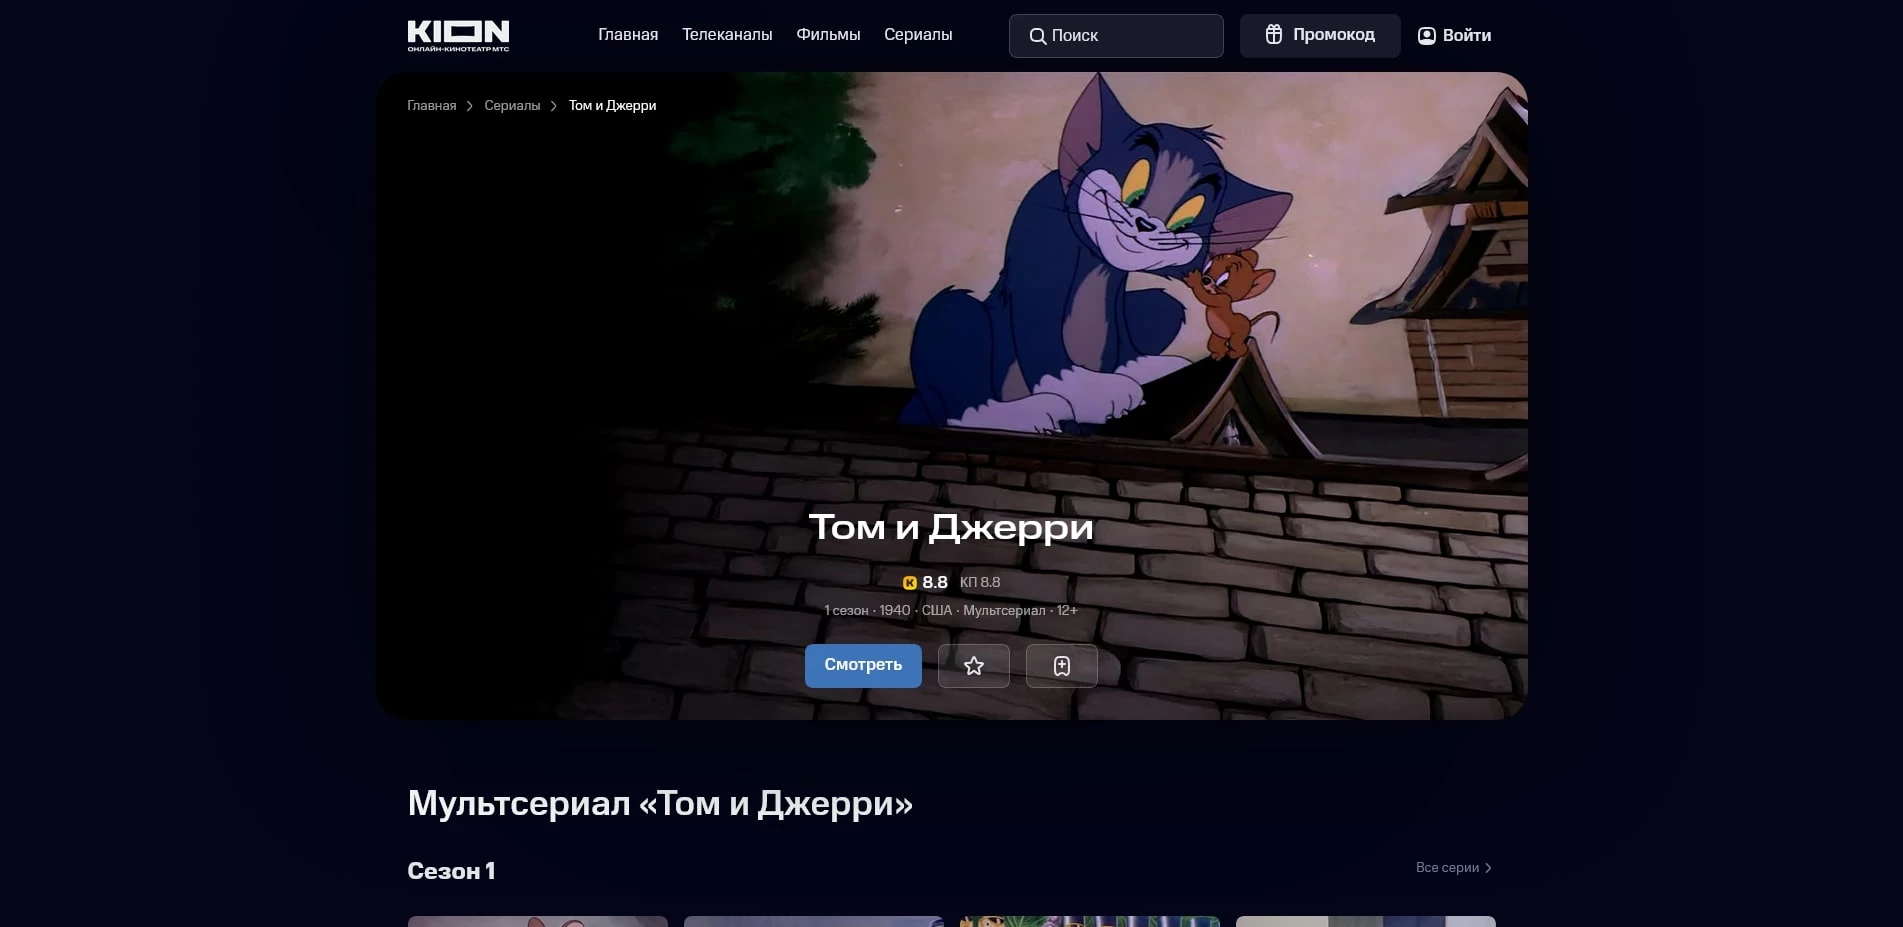This screenshot has height=927, width=1903.
Task: Click the КП 8.8 rating indicator
Action: pos(979,581)
